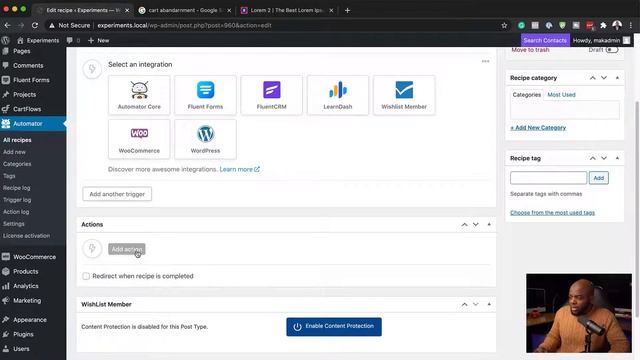Collapse the Recipe tag panel
Image resolution: width=640 pixels, height=360 pixels.
click(617, 158)
